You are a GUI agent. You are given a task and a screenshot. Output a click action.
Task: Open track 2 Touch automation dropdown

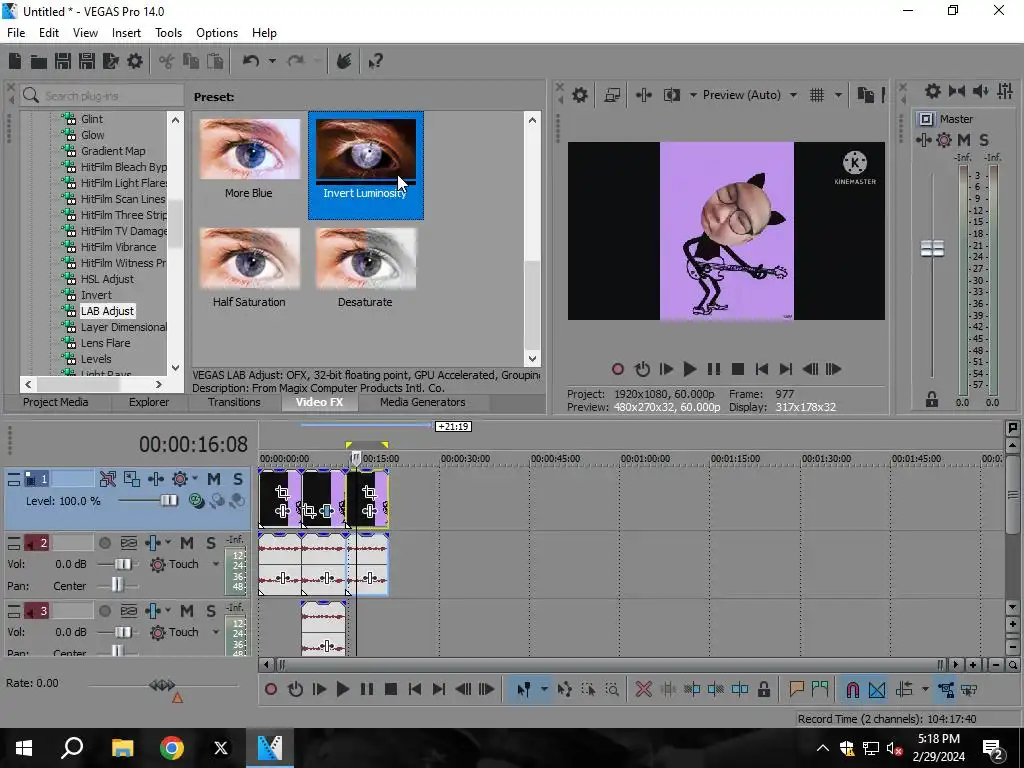click(x=216, y=564)
